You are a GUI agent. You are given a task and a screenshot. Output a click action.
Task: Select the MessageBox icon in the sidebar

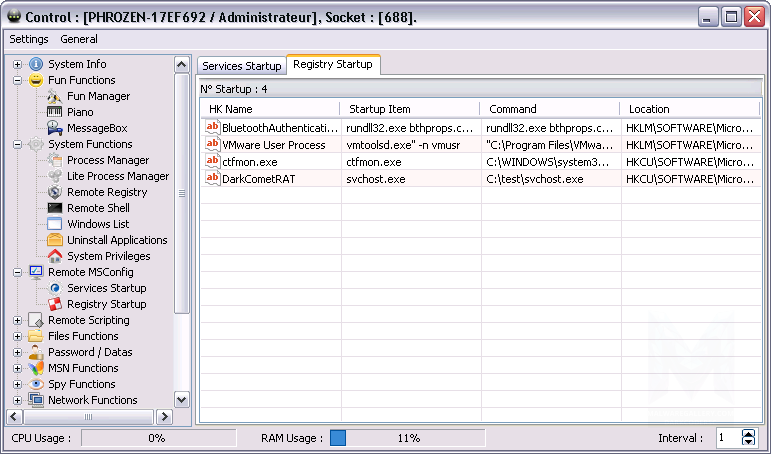(55, 128)
